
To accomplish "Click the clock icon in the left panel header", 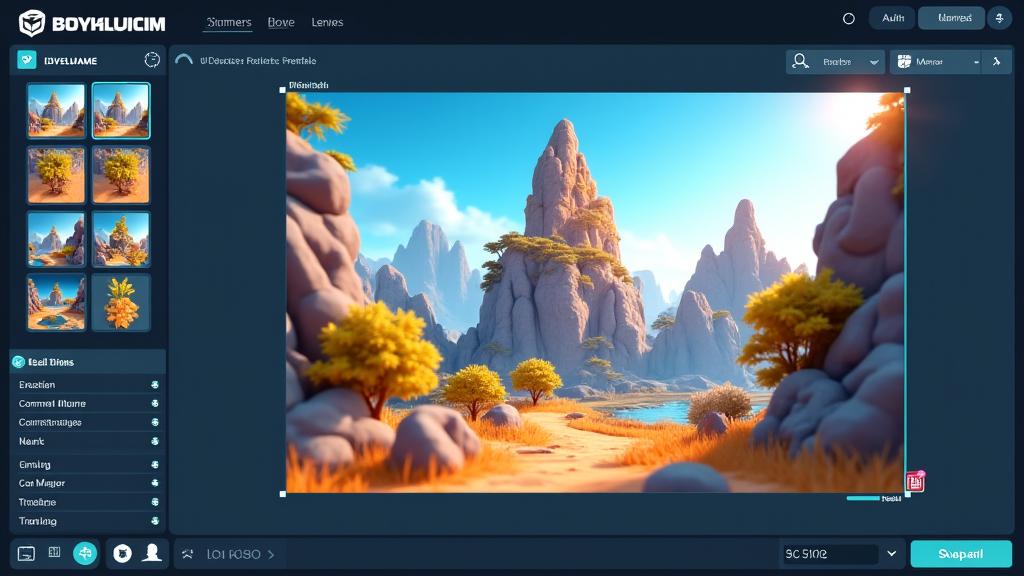I will click(152, 60).
